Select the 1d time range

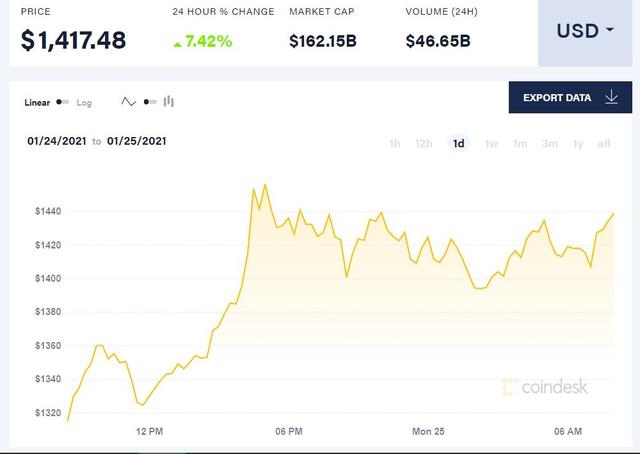(459, 143)
